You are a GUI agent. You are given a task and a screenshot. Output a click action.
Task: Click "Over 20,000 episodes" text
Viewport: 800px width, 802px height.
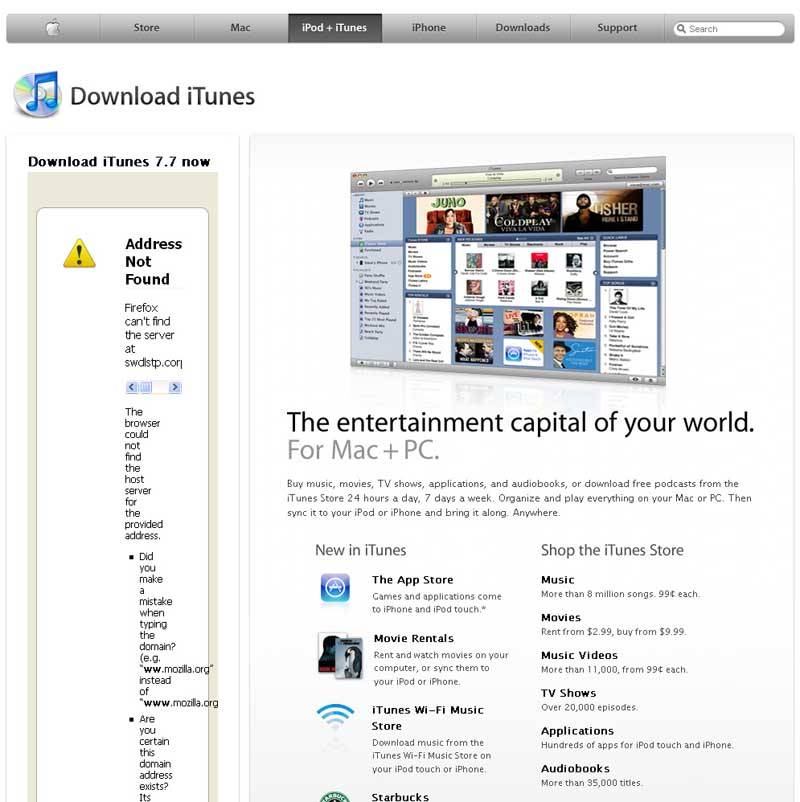tap(589, 707)
